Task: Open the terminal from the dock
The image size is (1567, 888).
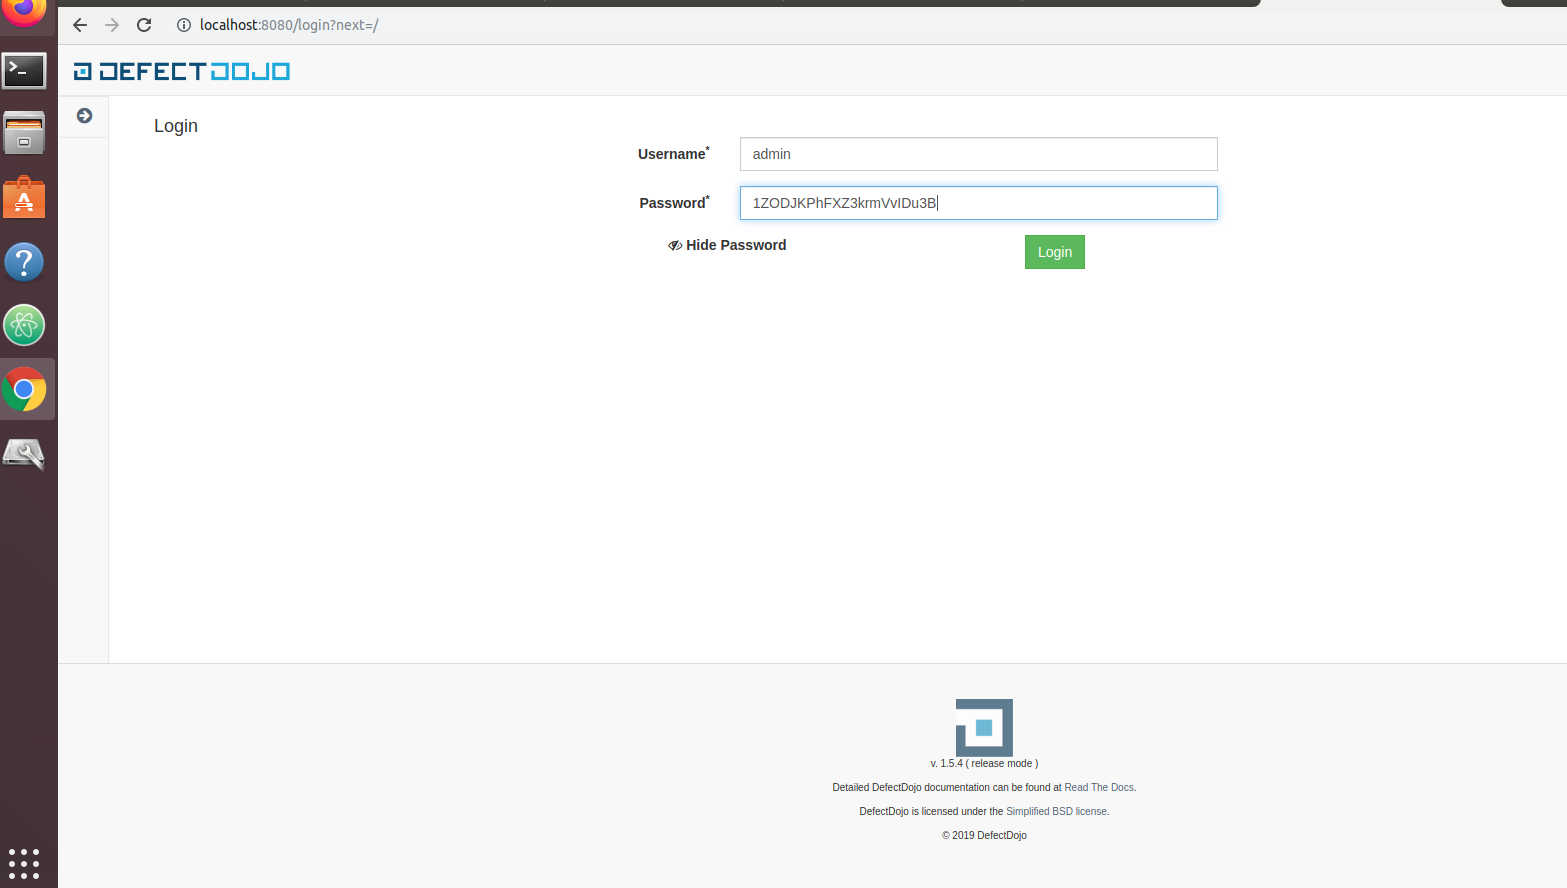Action: tap(24, 70)
